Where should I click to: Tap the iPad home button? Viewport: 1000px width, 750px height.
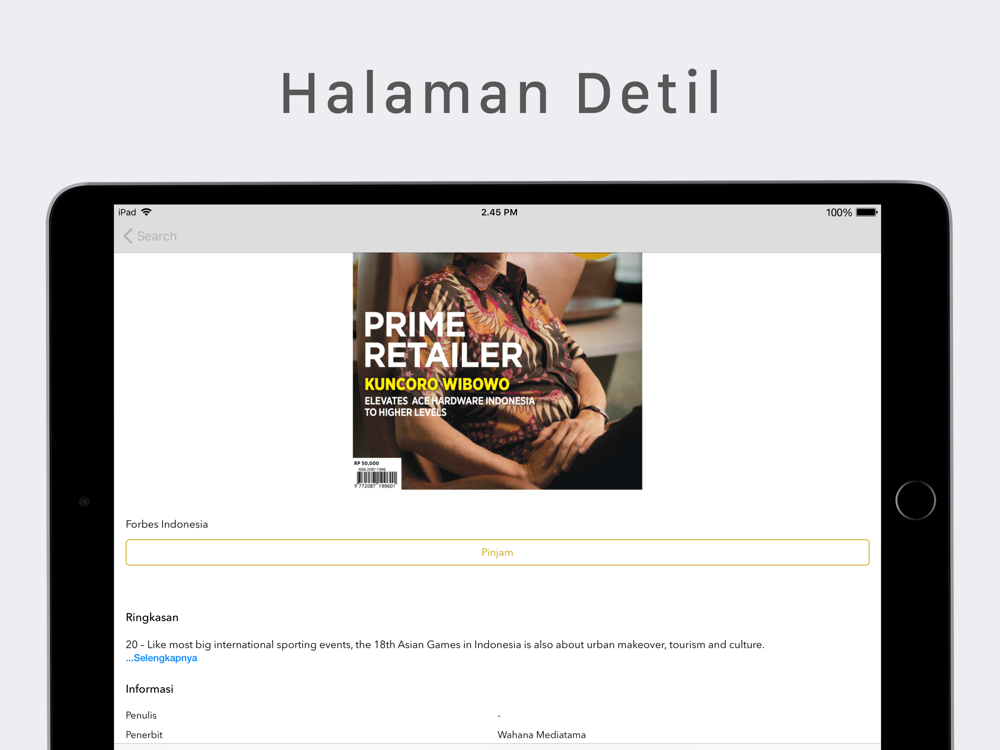click(915, 501)
